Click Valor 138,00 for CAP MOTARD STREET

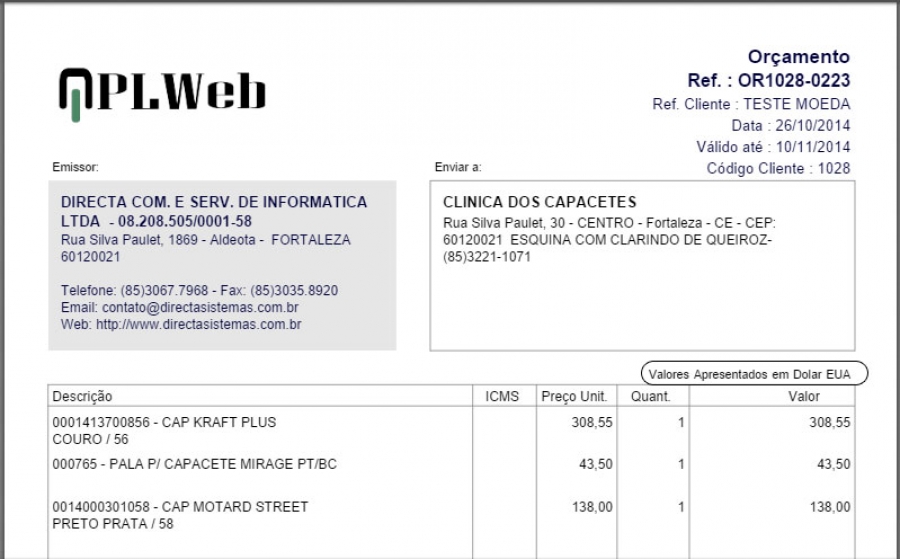tap(829, 507)
